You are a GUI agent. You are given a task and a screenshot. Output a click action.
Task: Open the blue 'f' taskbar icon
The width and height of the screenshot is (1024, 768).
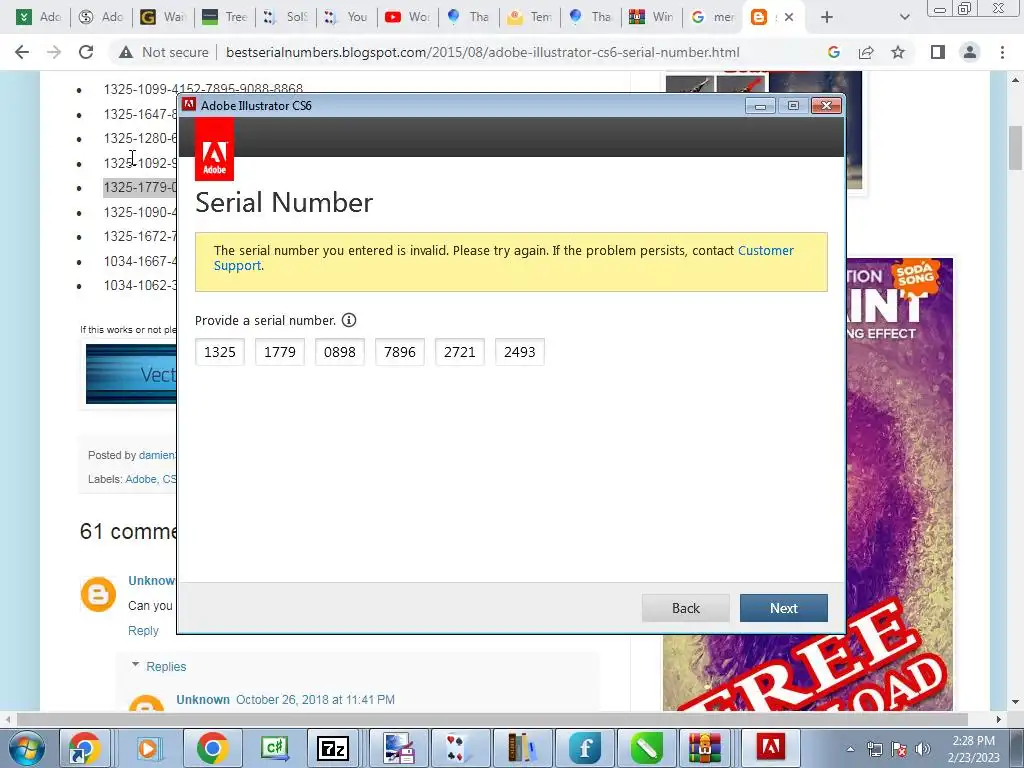585,748
